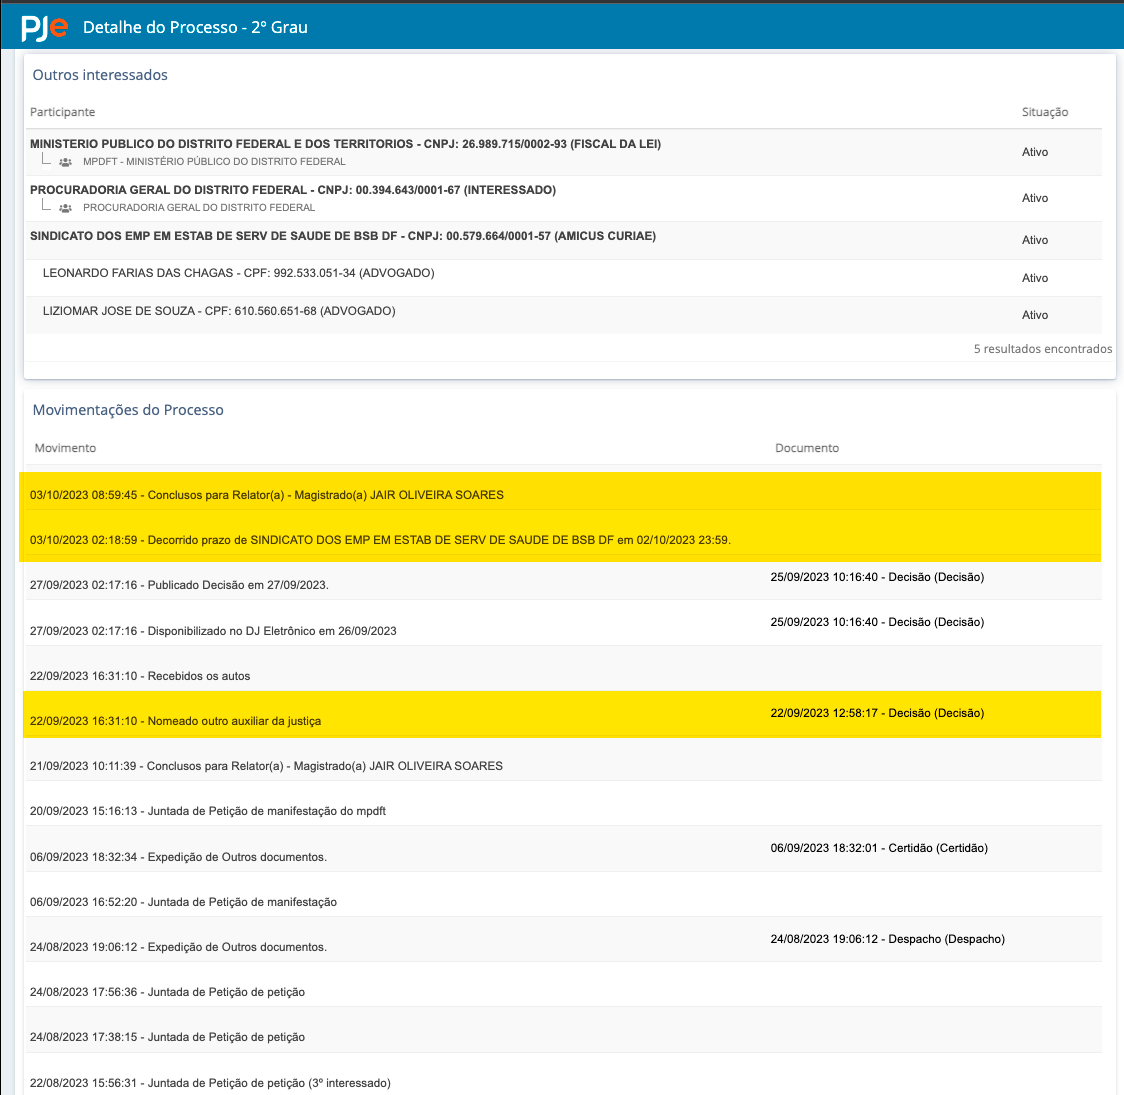Screen dimensions: 1124x1095
Task: Click Juntada de Petição de manifestação do mpdft
Action: pyautogui.click(x=207, y=811)
